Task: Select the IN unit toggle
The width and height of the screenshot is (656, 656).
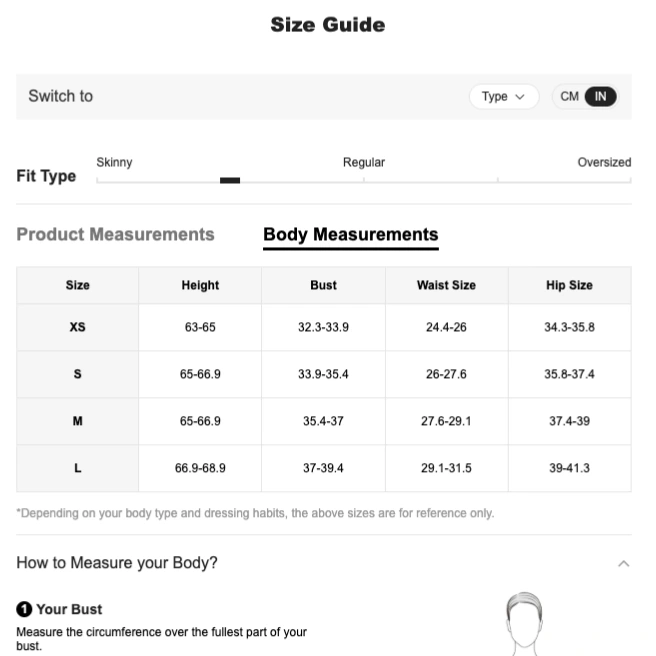Action: (600, 97)
